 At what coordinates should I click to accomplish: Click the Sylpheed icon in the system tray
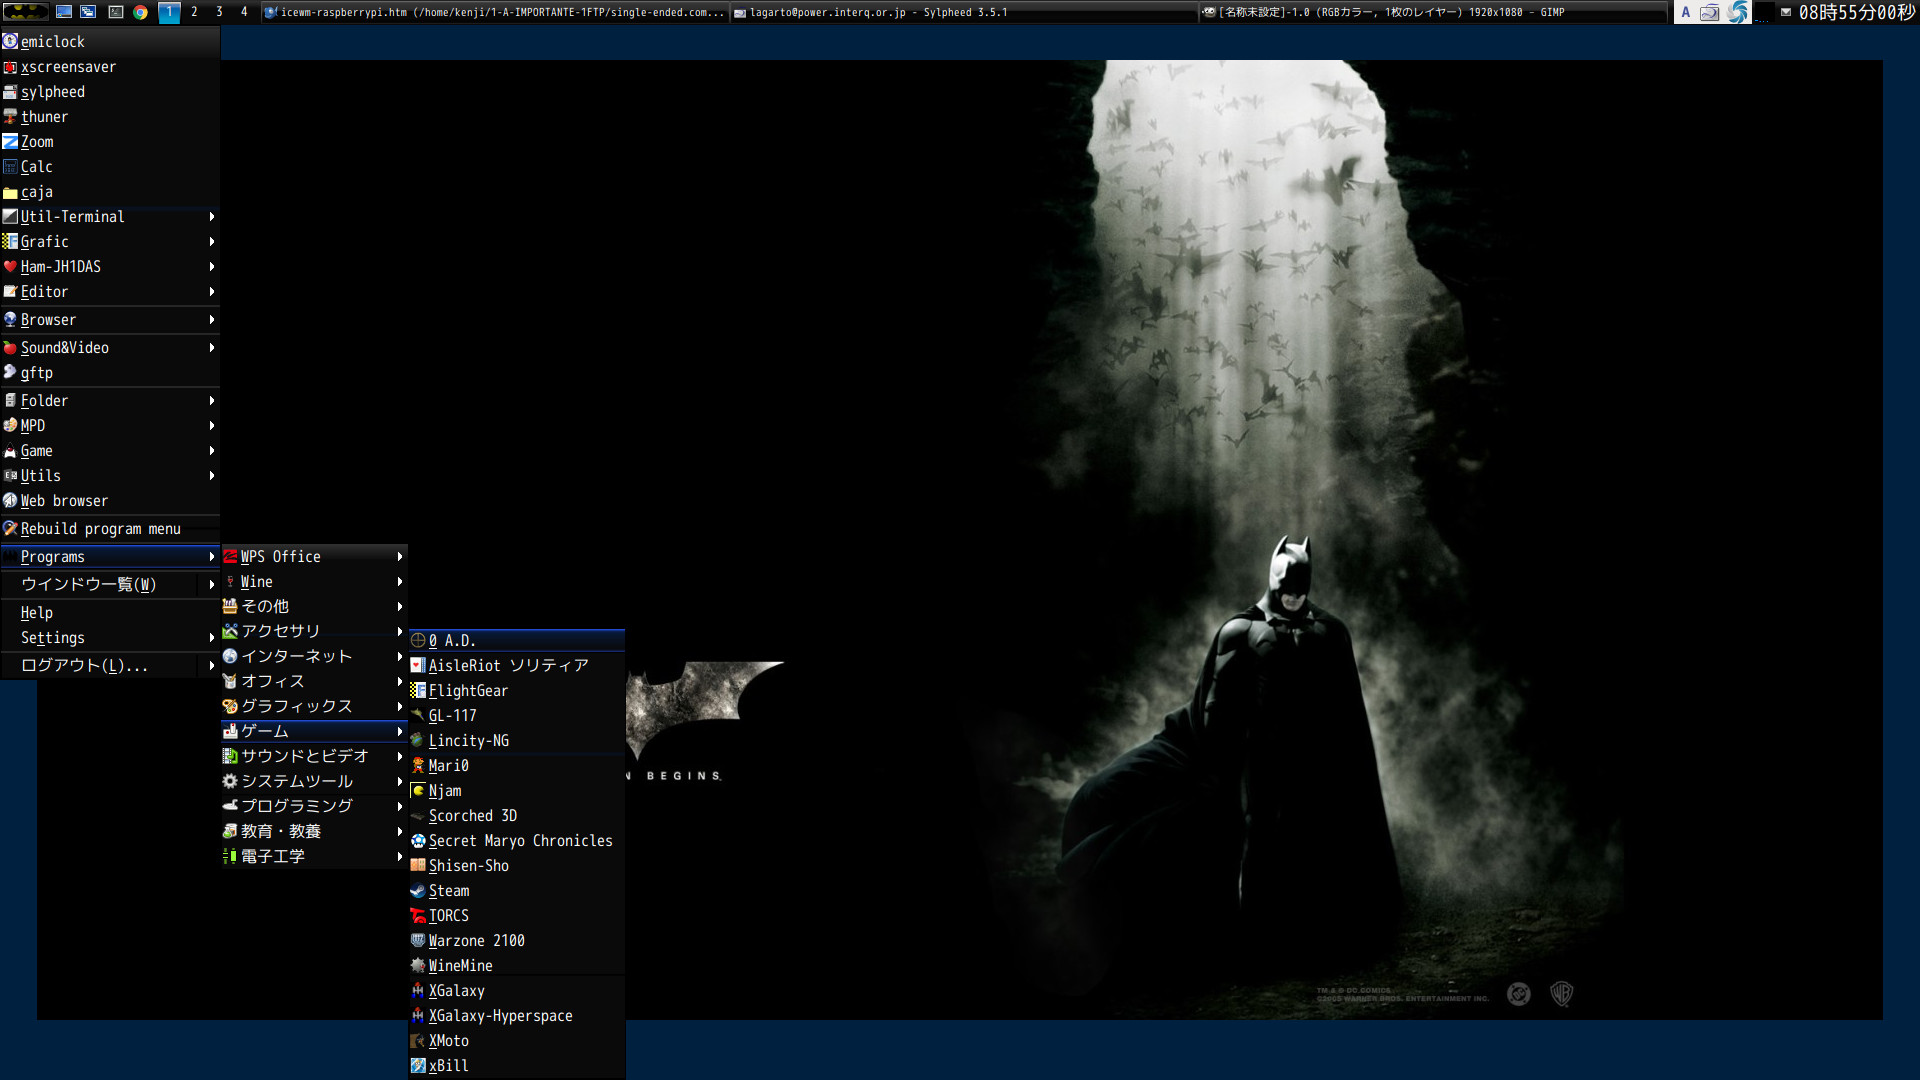point(1708,12)
